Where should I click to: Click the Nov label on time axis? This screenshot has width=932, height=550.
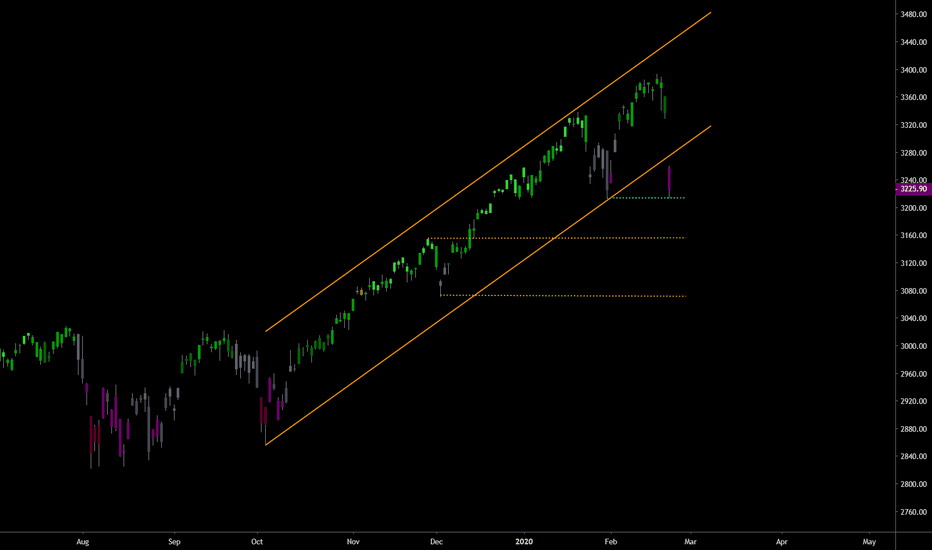[x=353, y=542]
